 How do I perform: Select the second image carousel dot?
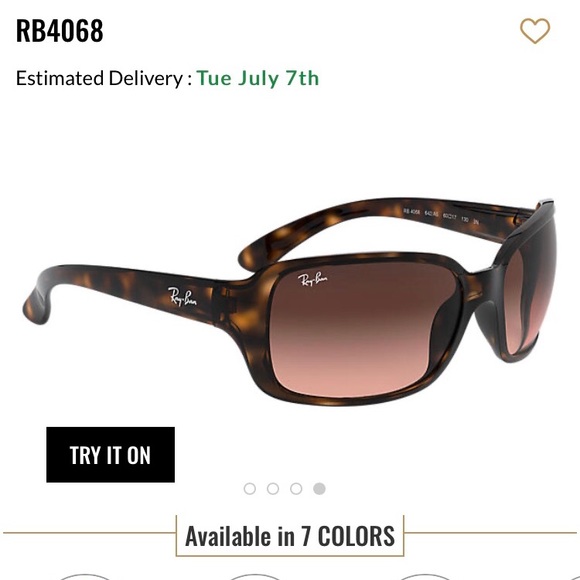click(x=273, y=489)
